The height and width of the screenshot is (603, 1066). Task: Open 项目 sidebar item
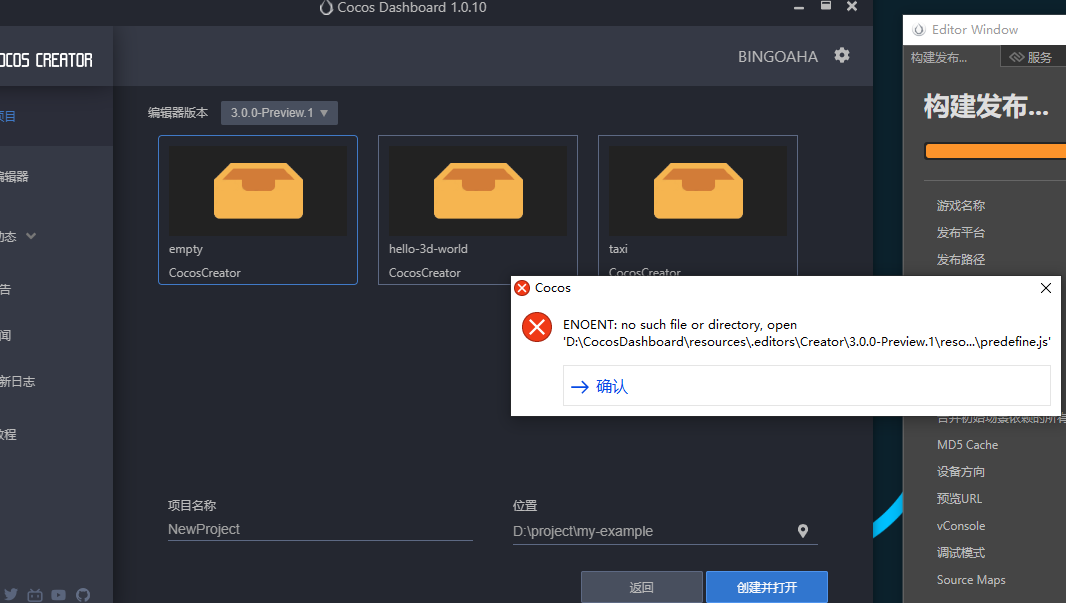56,116
